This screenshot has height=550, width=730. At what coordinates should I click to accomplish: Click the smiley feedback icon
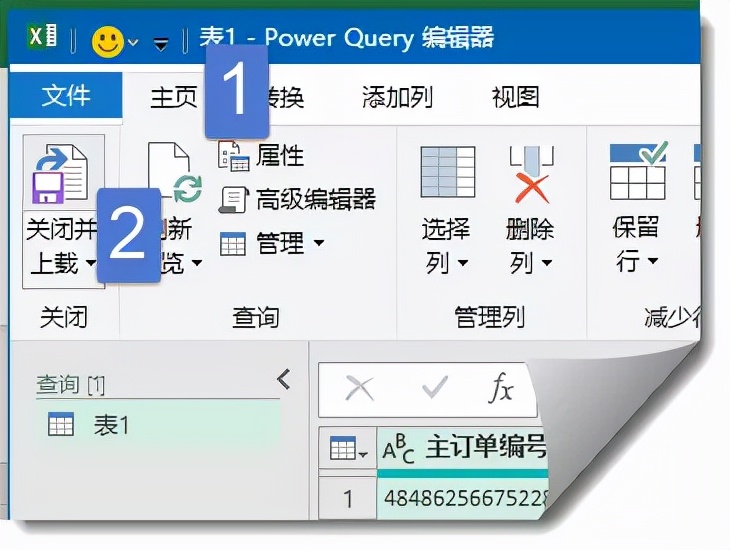point(108,41)
